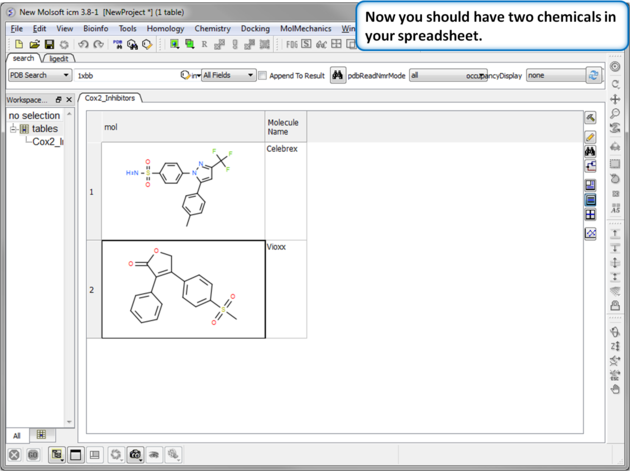Viewport: 630px width, 471px height.
Task: Click the Molecule Name column header
Action: [x=284, y=127]
